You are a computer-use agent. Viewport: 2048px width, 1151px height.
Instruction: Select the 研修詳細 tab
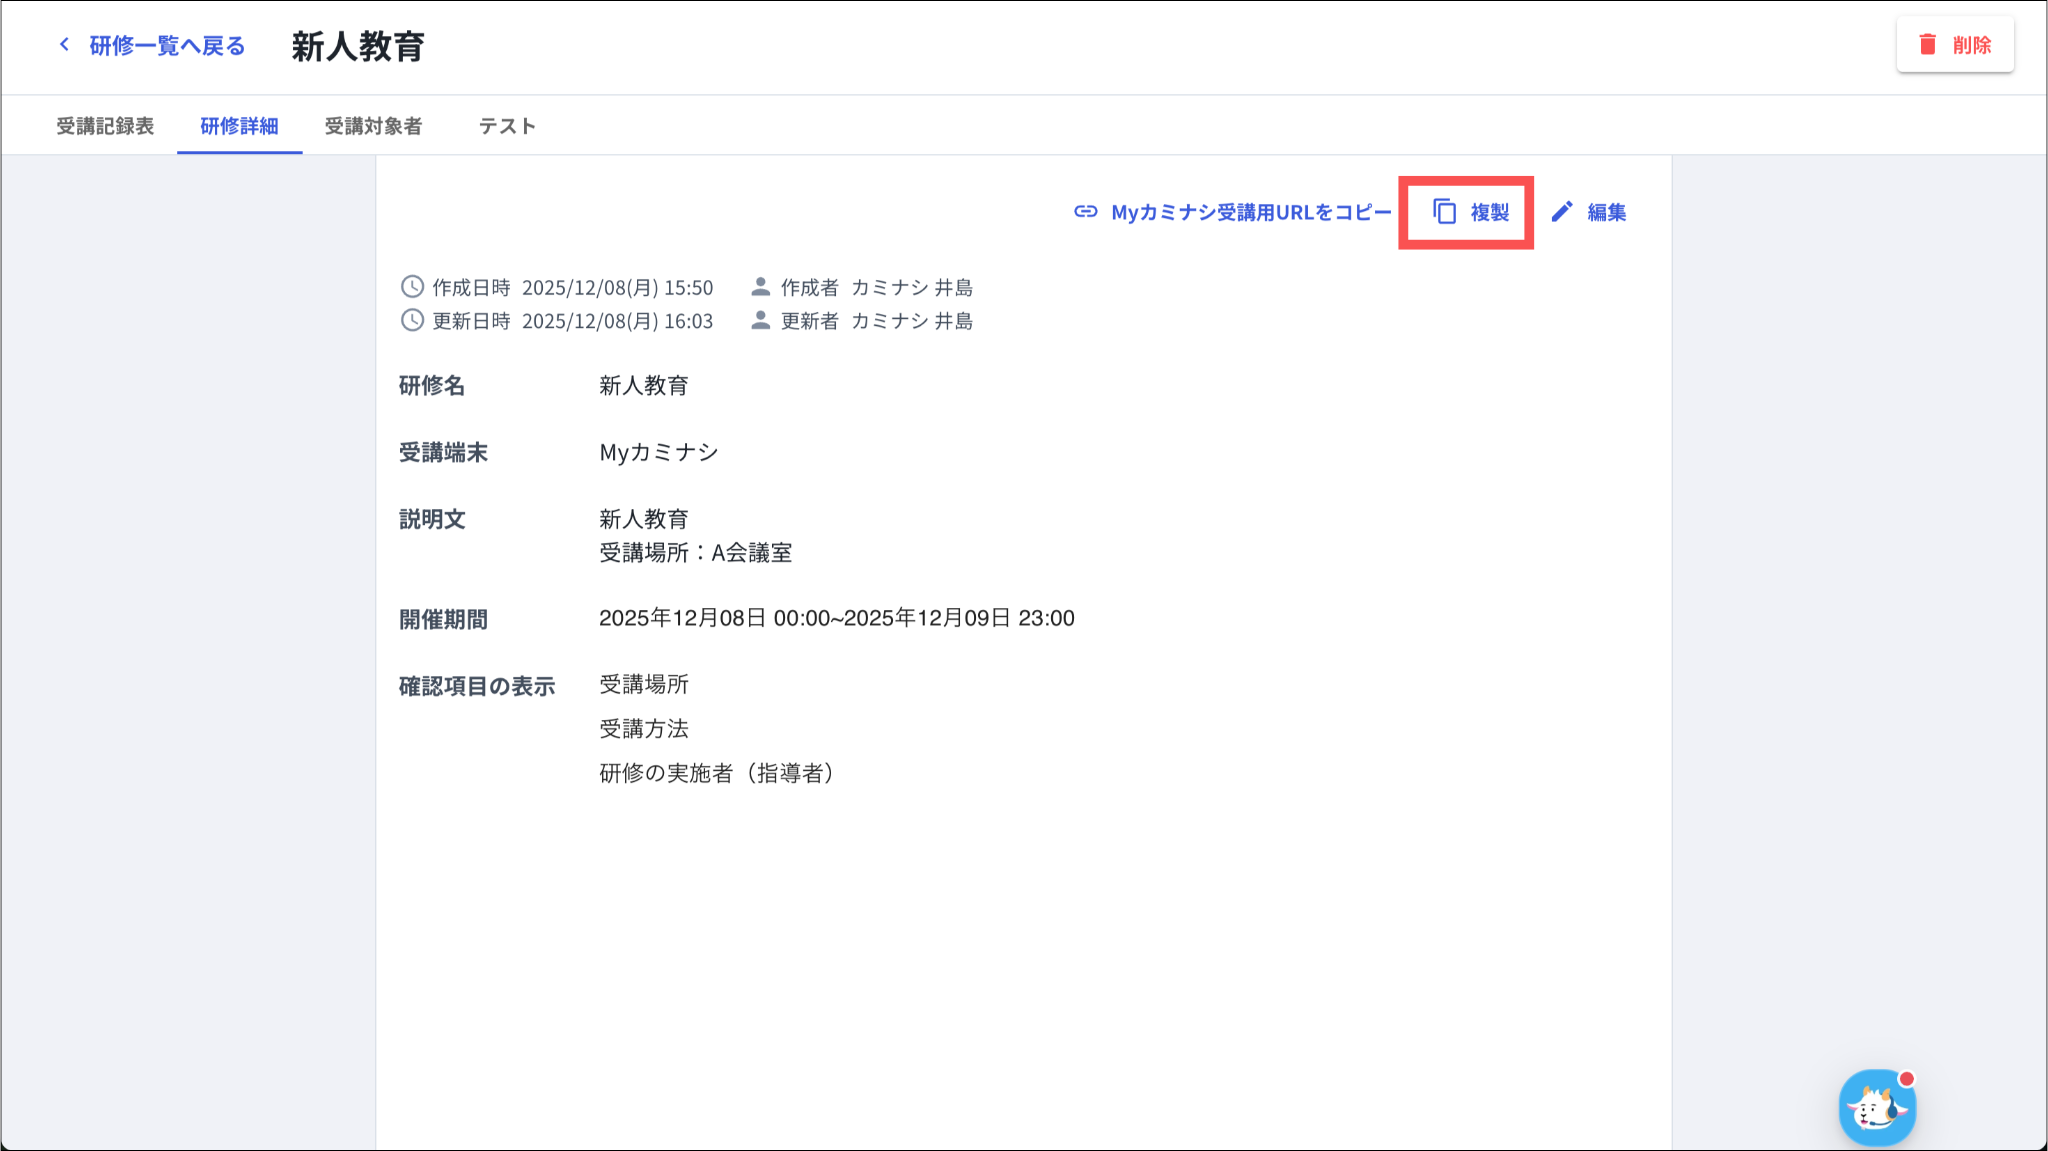239,126
